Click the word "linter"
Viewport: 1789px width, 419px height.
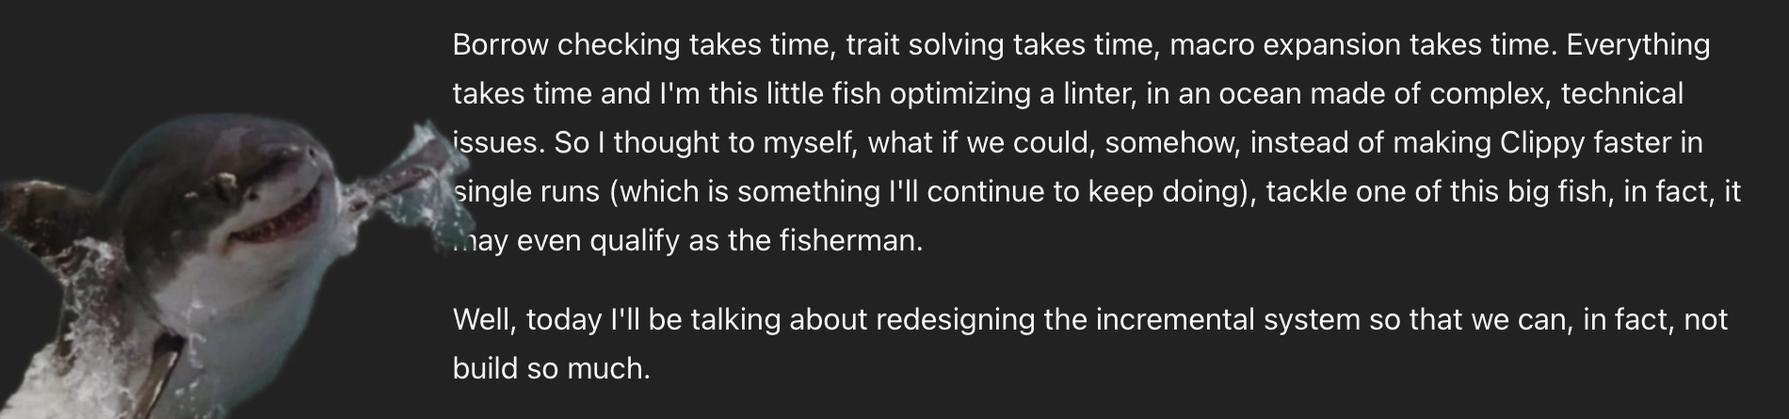(1096, 94)
